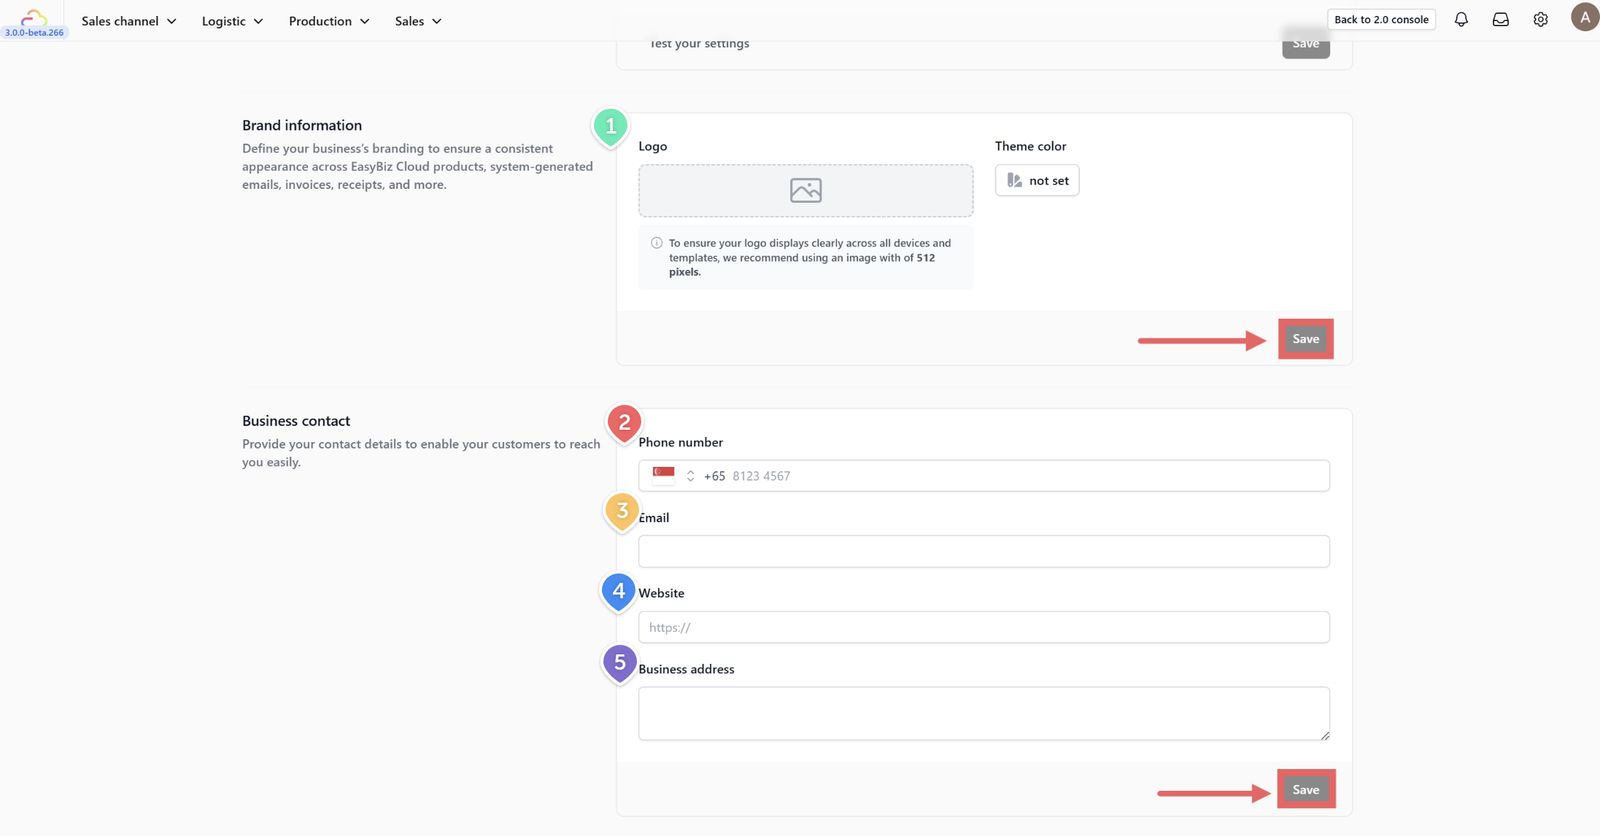Click Back to 2.0 console button
Viewport: 1600px width, 836px height.
1381,19
